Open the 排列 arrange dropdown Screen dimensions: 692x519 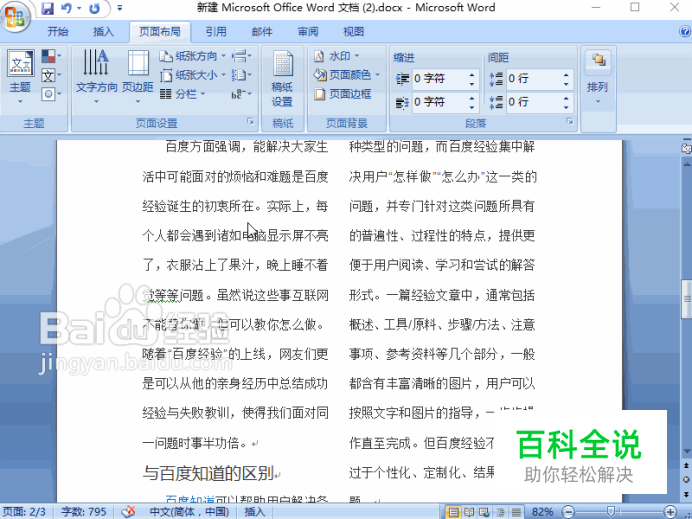(598, 78)
